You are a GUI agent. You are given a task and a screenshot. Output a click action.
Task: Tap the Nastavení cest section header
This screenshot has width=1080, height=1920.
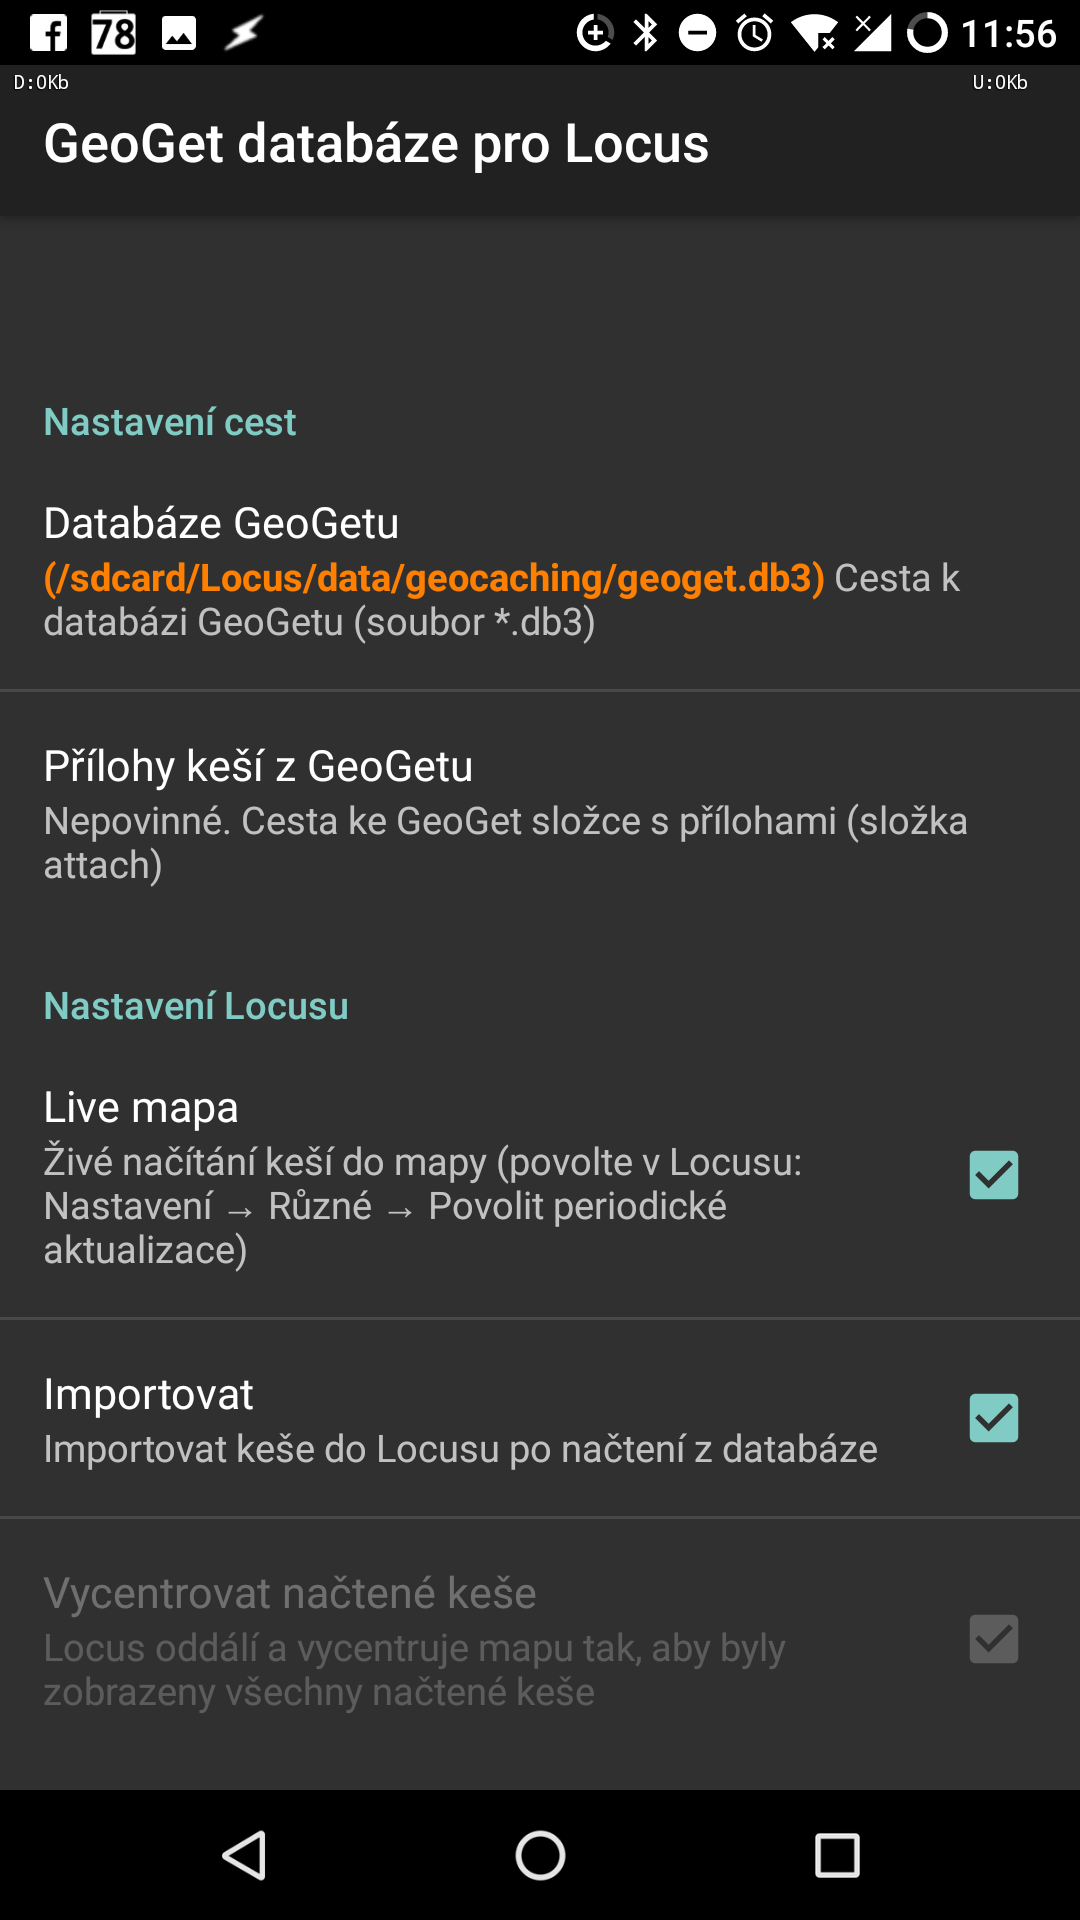click(170, 422)
